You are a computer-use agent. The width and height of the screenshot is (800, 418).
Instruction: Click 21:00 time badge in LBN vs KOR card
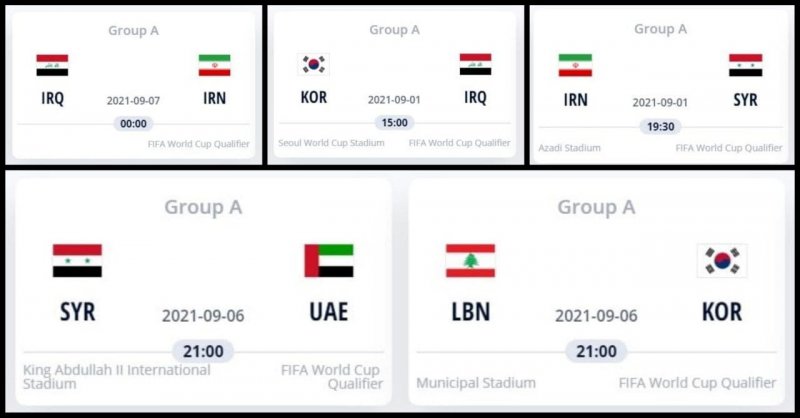click(x=596, y=351)
